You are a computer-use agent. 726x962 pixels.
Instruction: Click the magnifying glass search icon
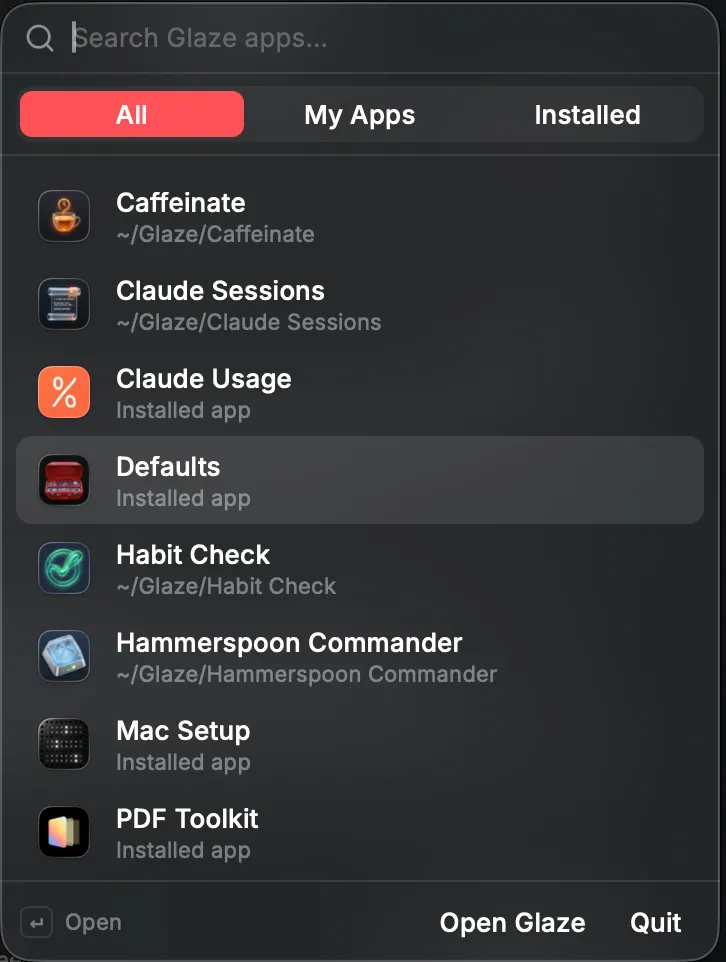tap(40, 38)
